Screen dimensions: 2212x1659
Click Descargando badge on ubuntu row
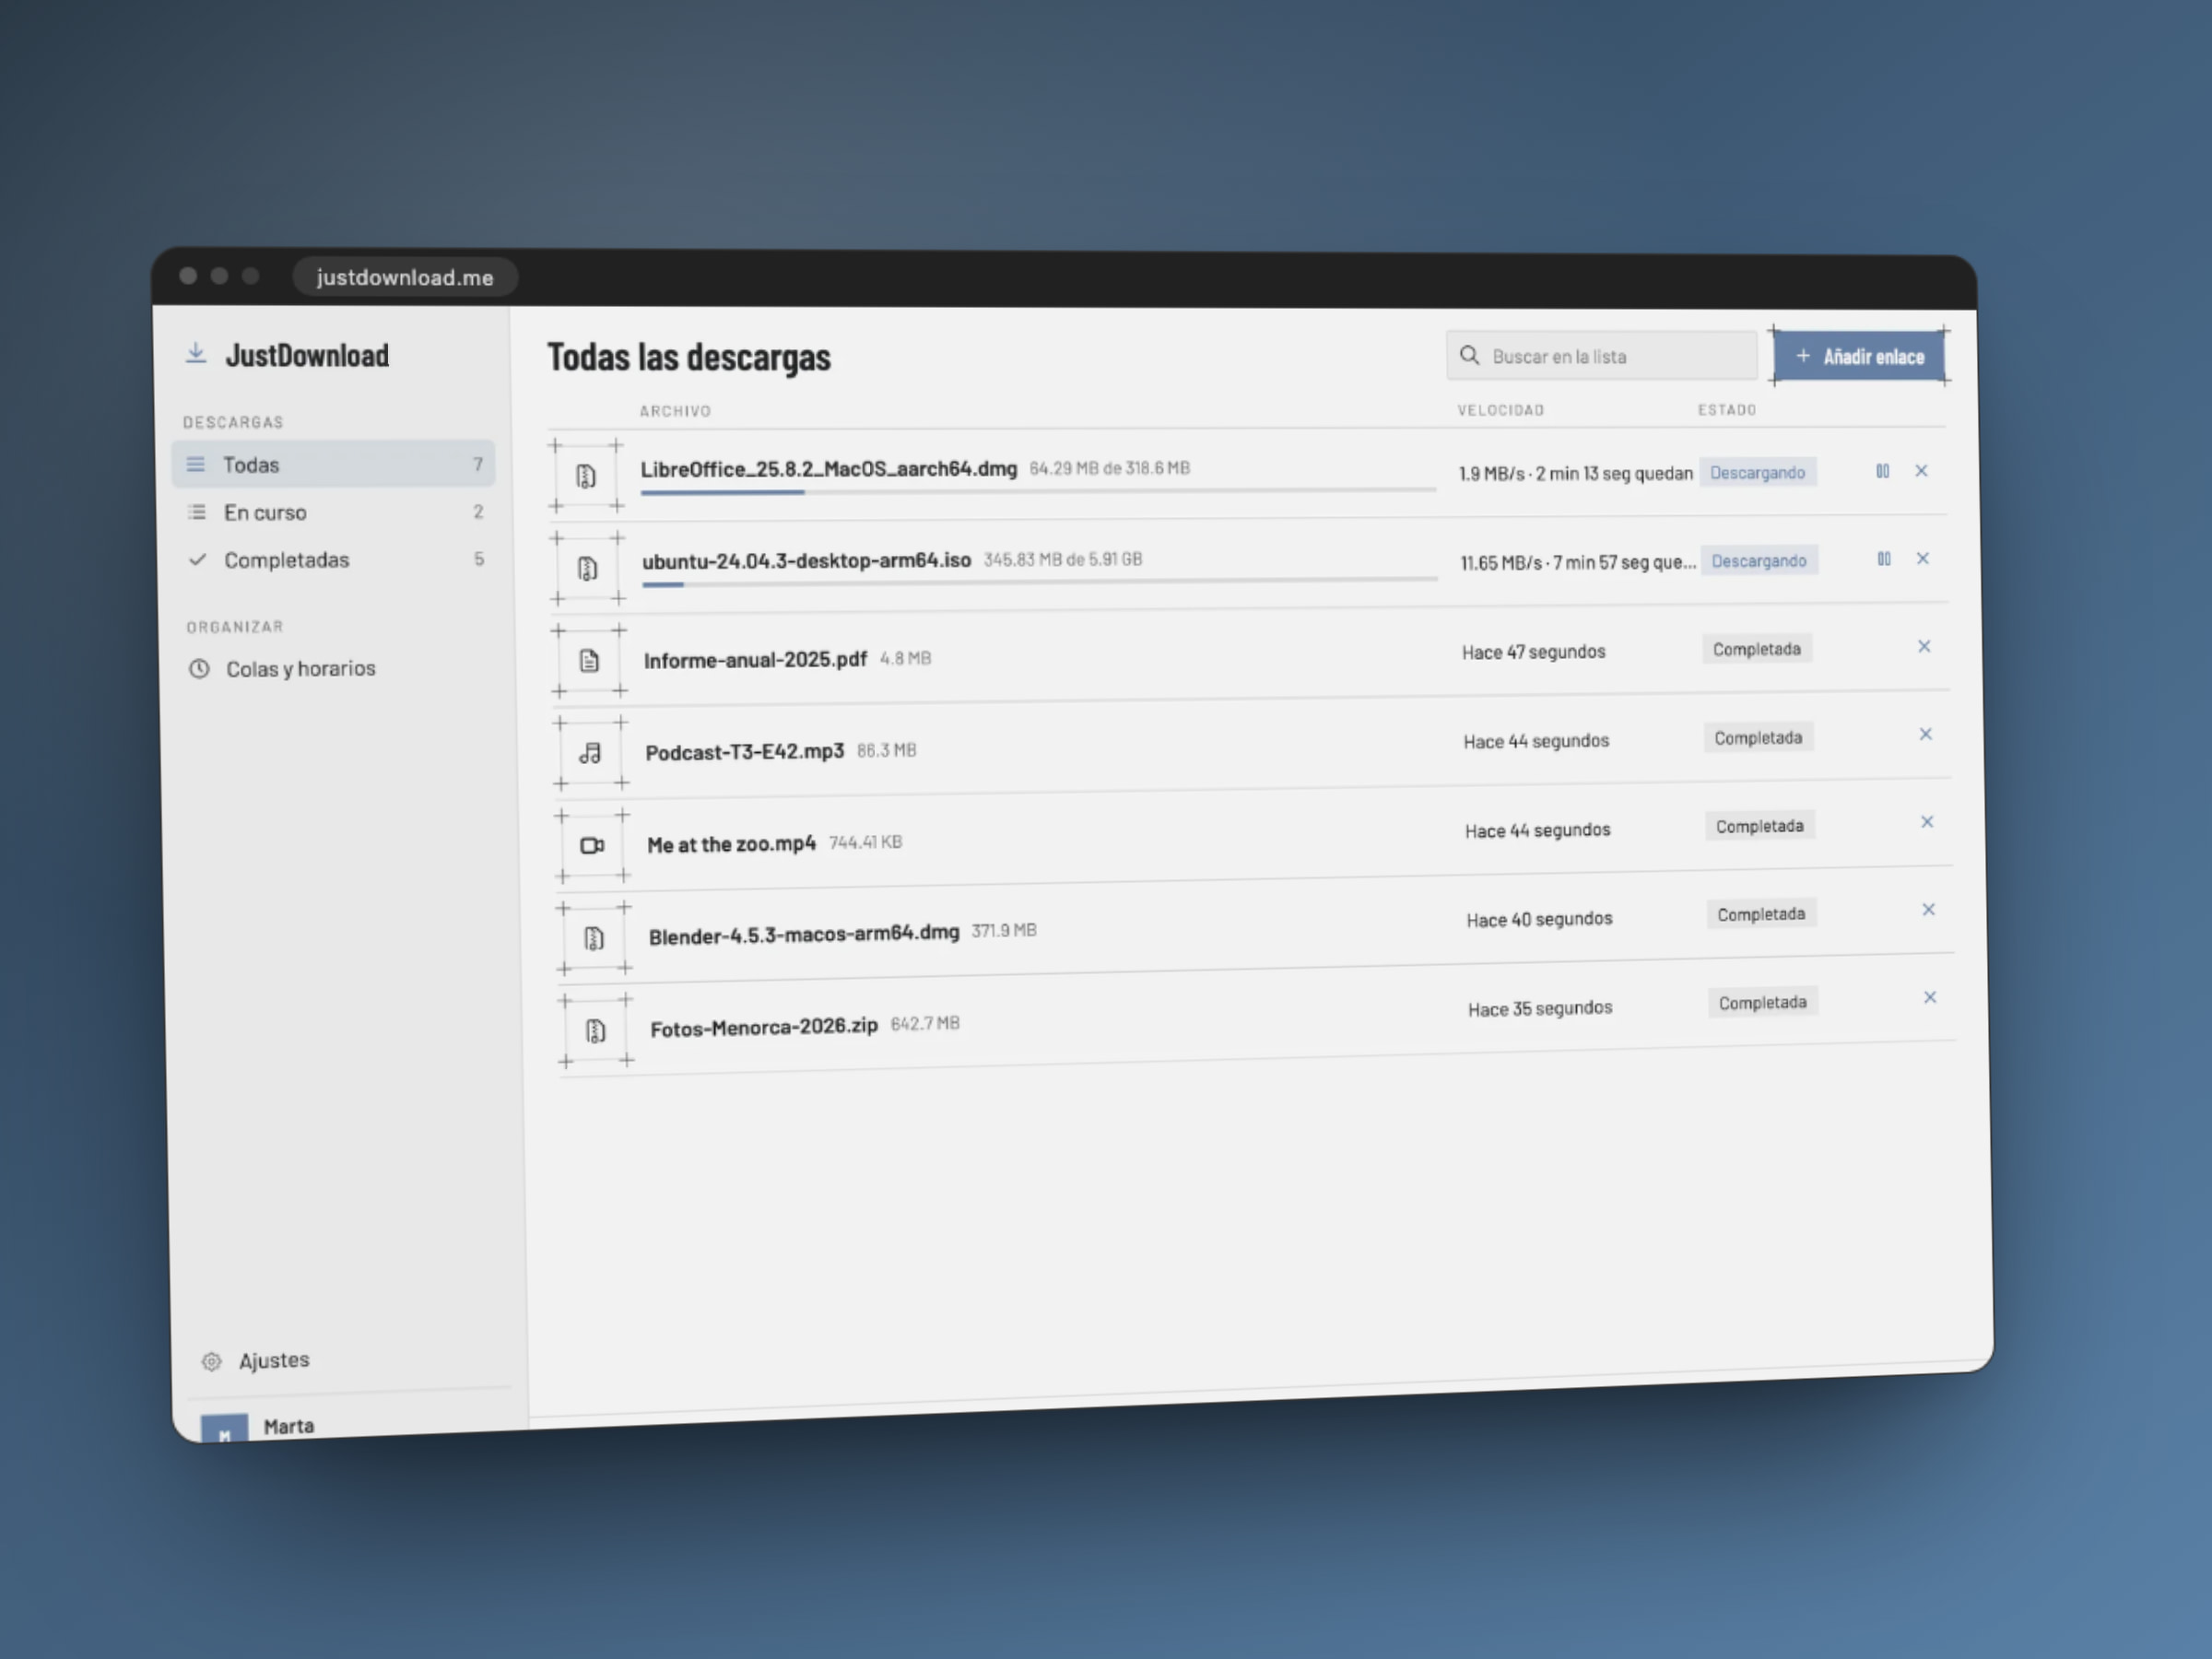coord(1759,560)
